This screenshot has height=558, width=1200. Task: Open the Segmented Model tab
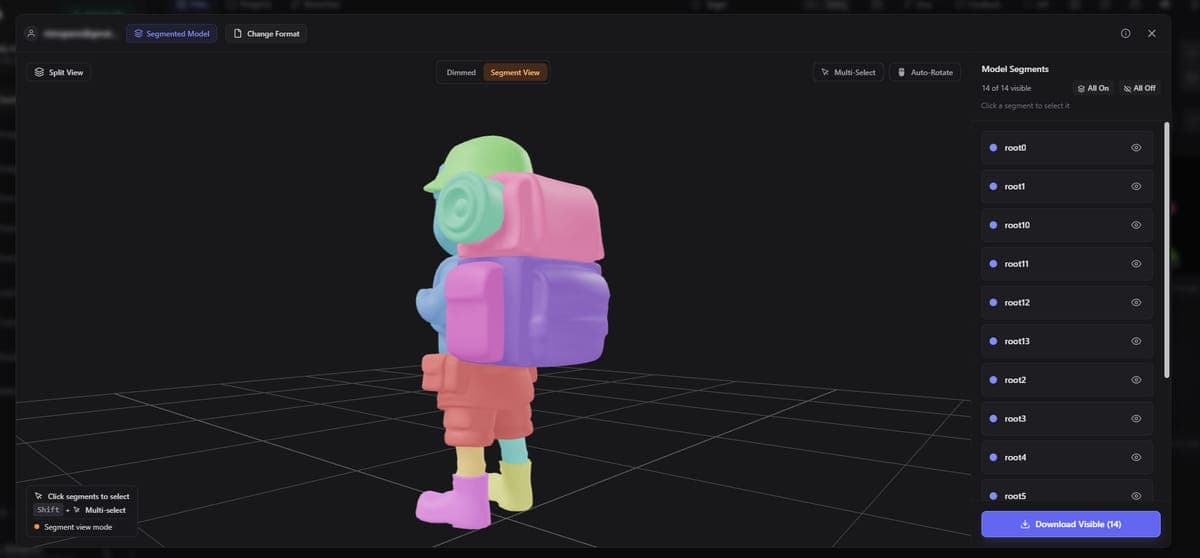171,34
